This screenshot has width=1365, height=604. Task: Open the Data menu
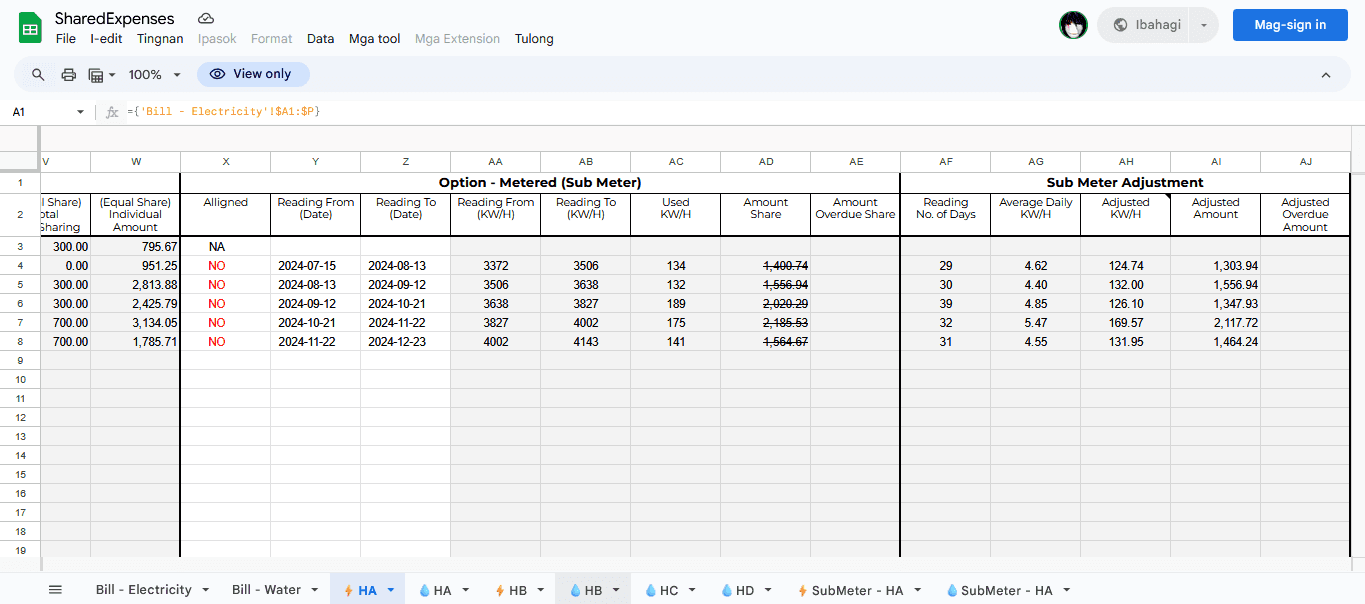click(320, 39)
